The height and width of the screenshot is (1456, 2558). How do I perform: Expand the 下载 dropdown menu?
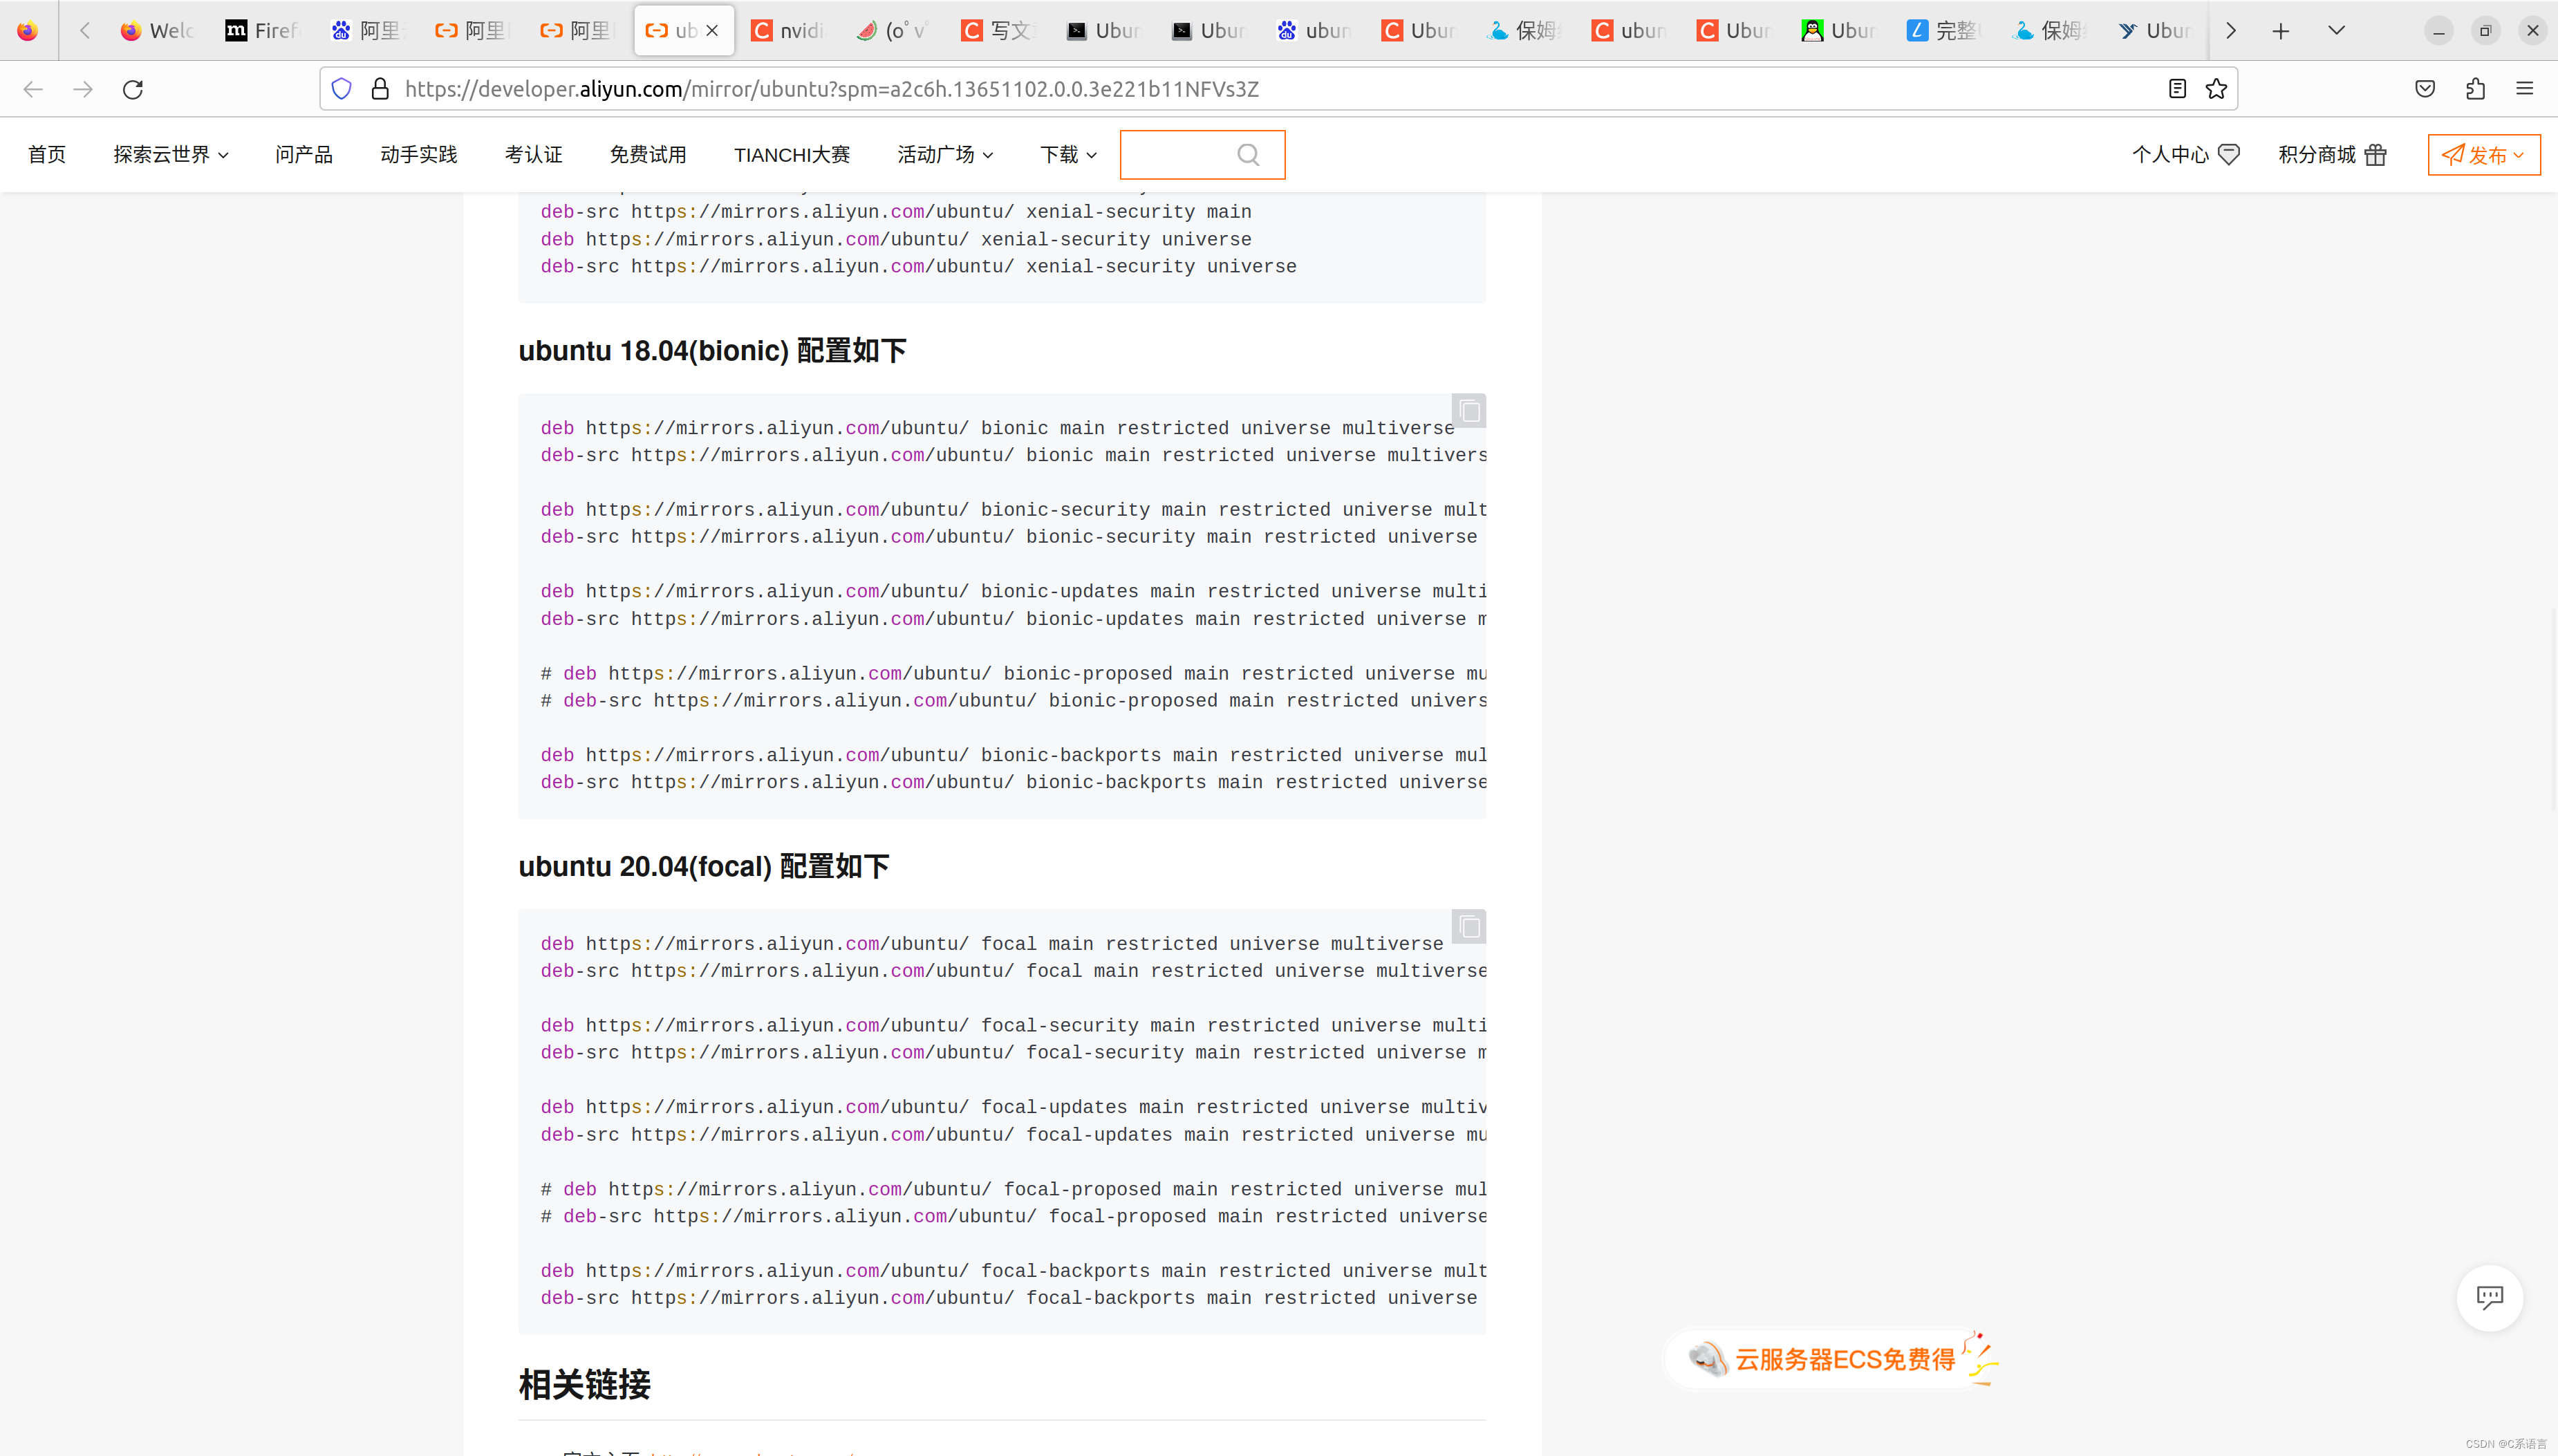coord(1068,155)
